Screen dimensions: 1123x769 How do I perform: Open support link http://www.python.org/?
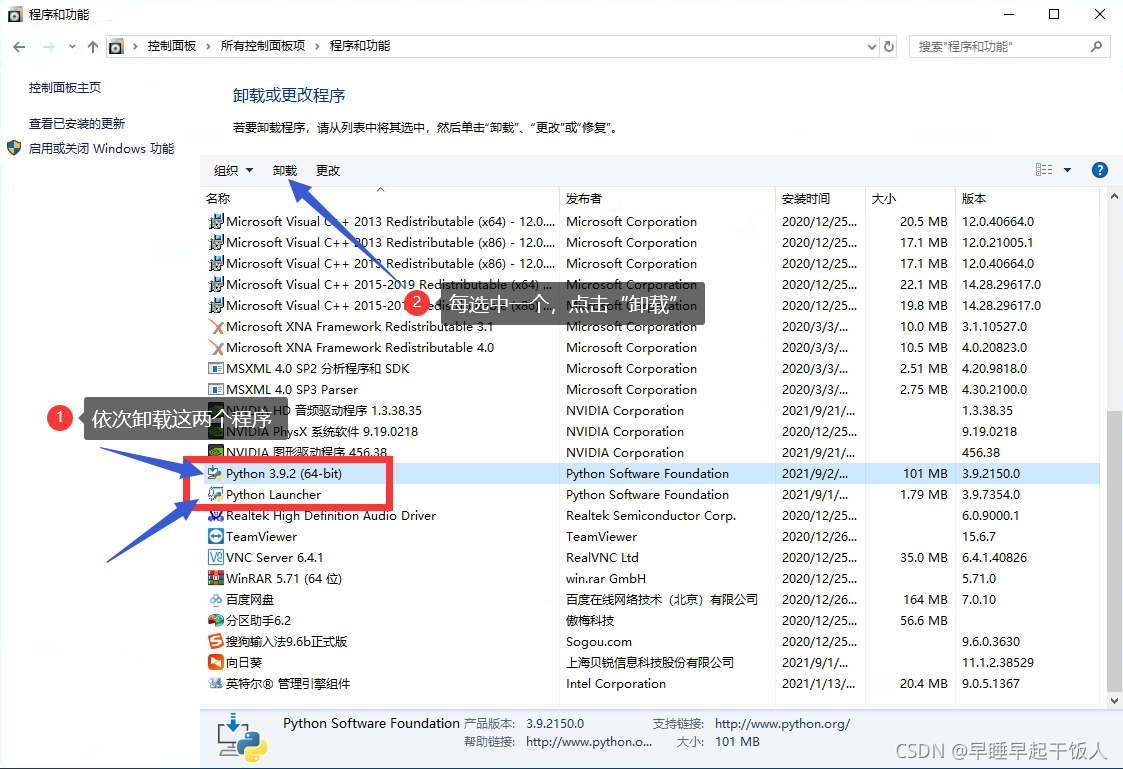click(x=783, y=724)
